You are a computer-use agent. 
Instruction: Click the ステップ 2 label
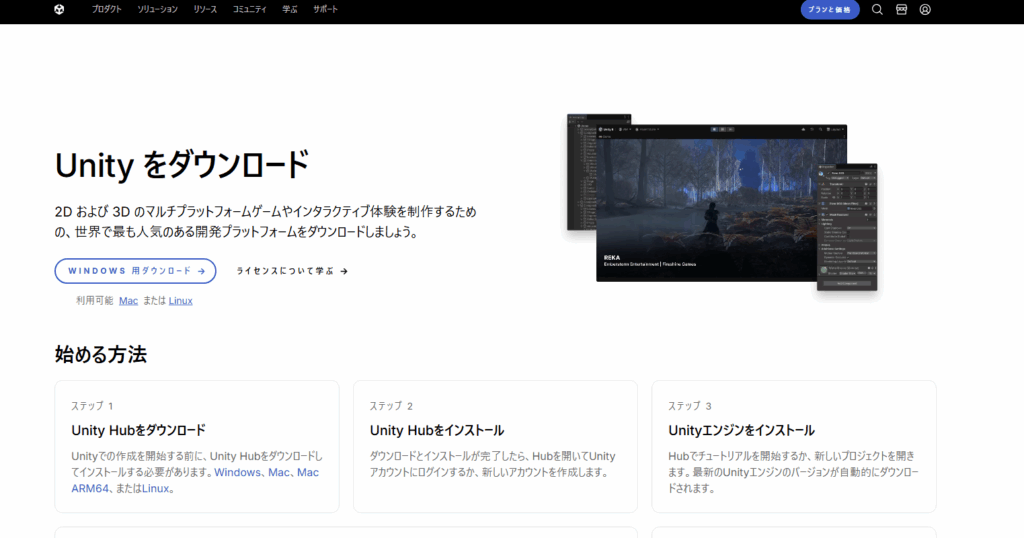391,406
